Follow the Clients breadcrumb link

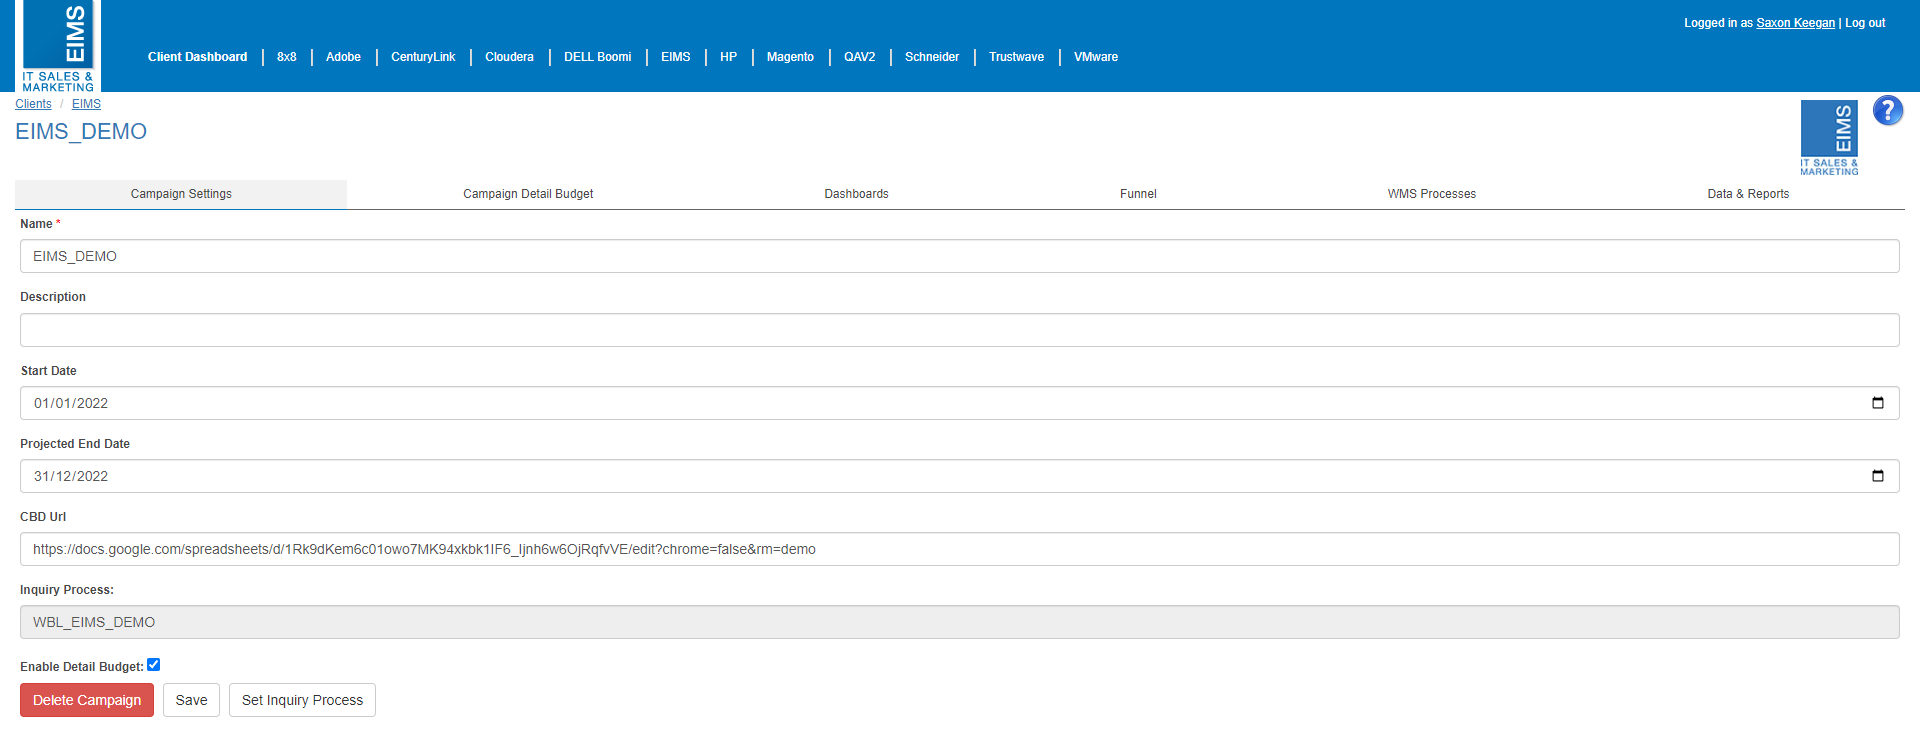[33, 104]
